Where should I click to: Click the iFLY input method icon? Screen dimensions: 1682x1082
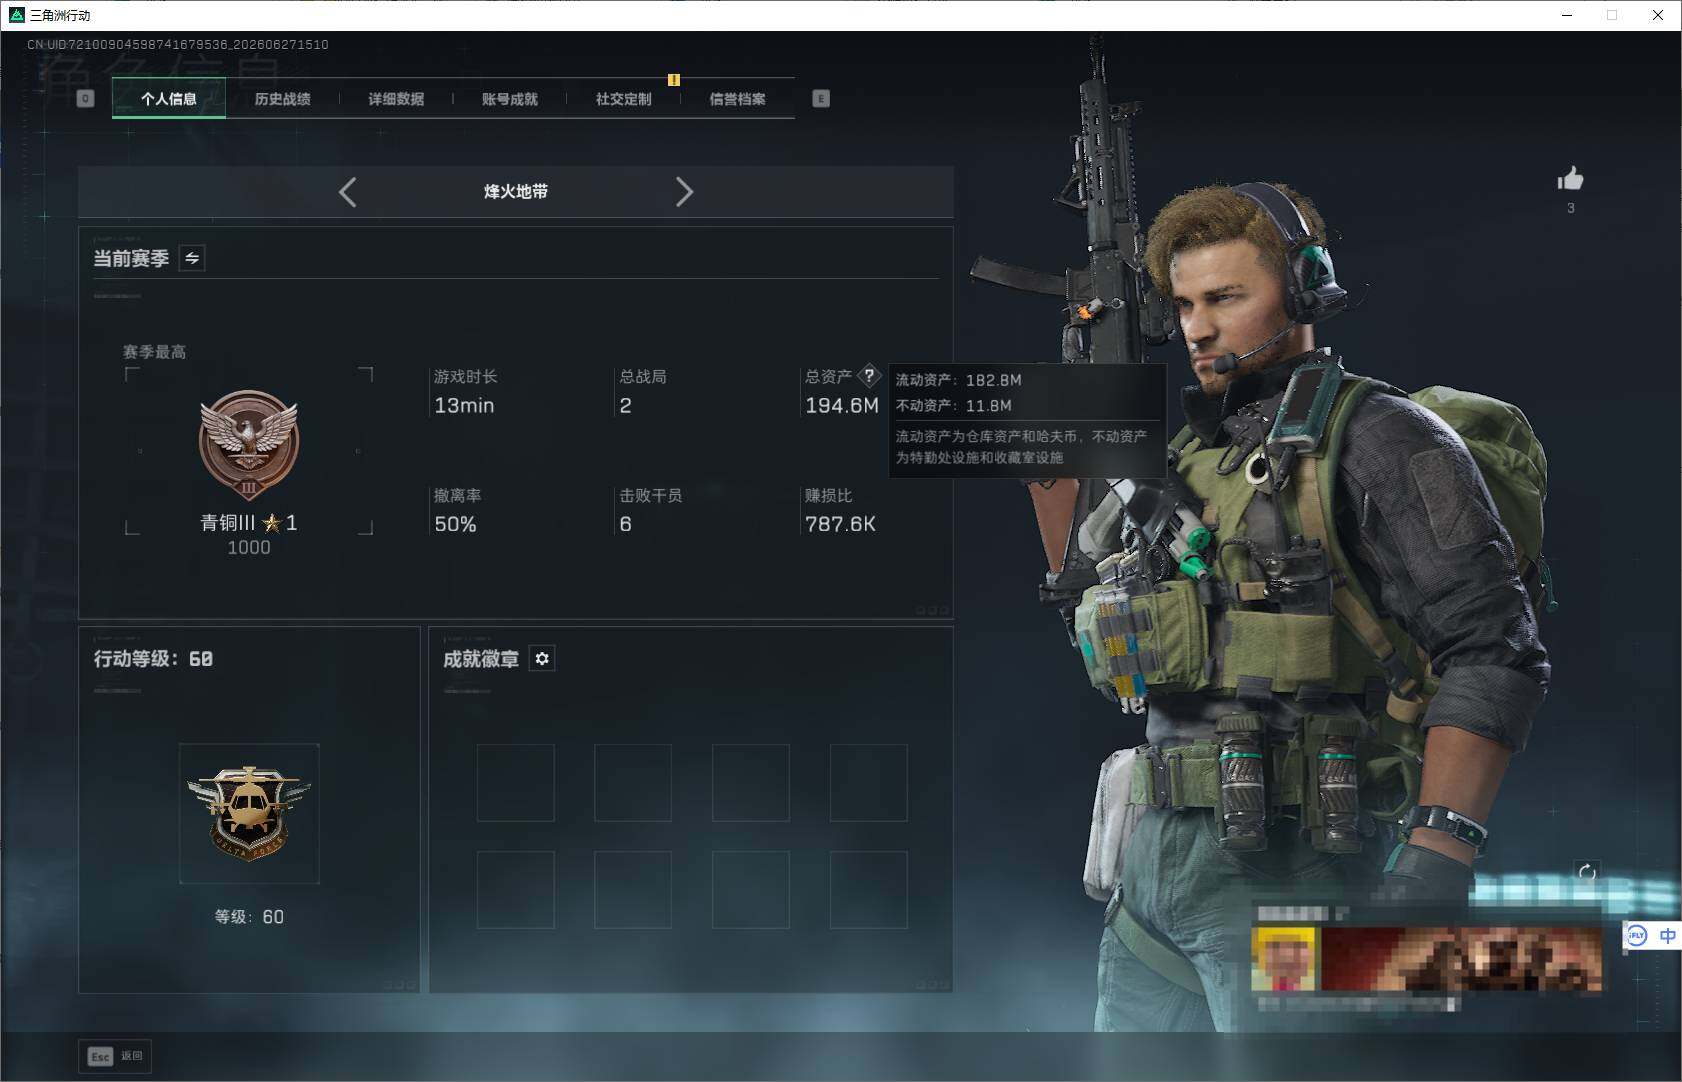[1637, 936]
